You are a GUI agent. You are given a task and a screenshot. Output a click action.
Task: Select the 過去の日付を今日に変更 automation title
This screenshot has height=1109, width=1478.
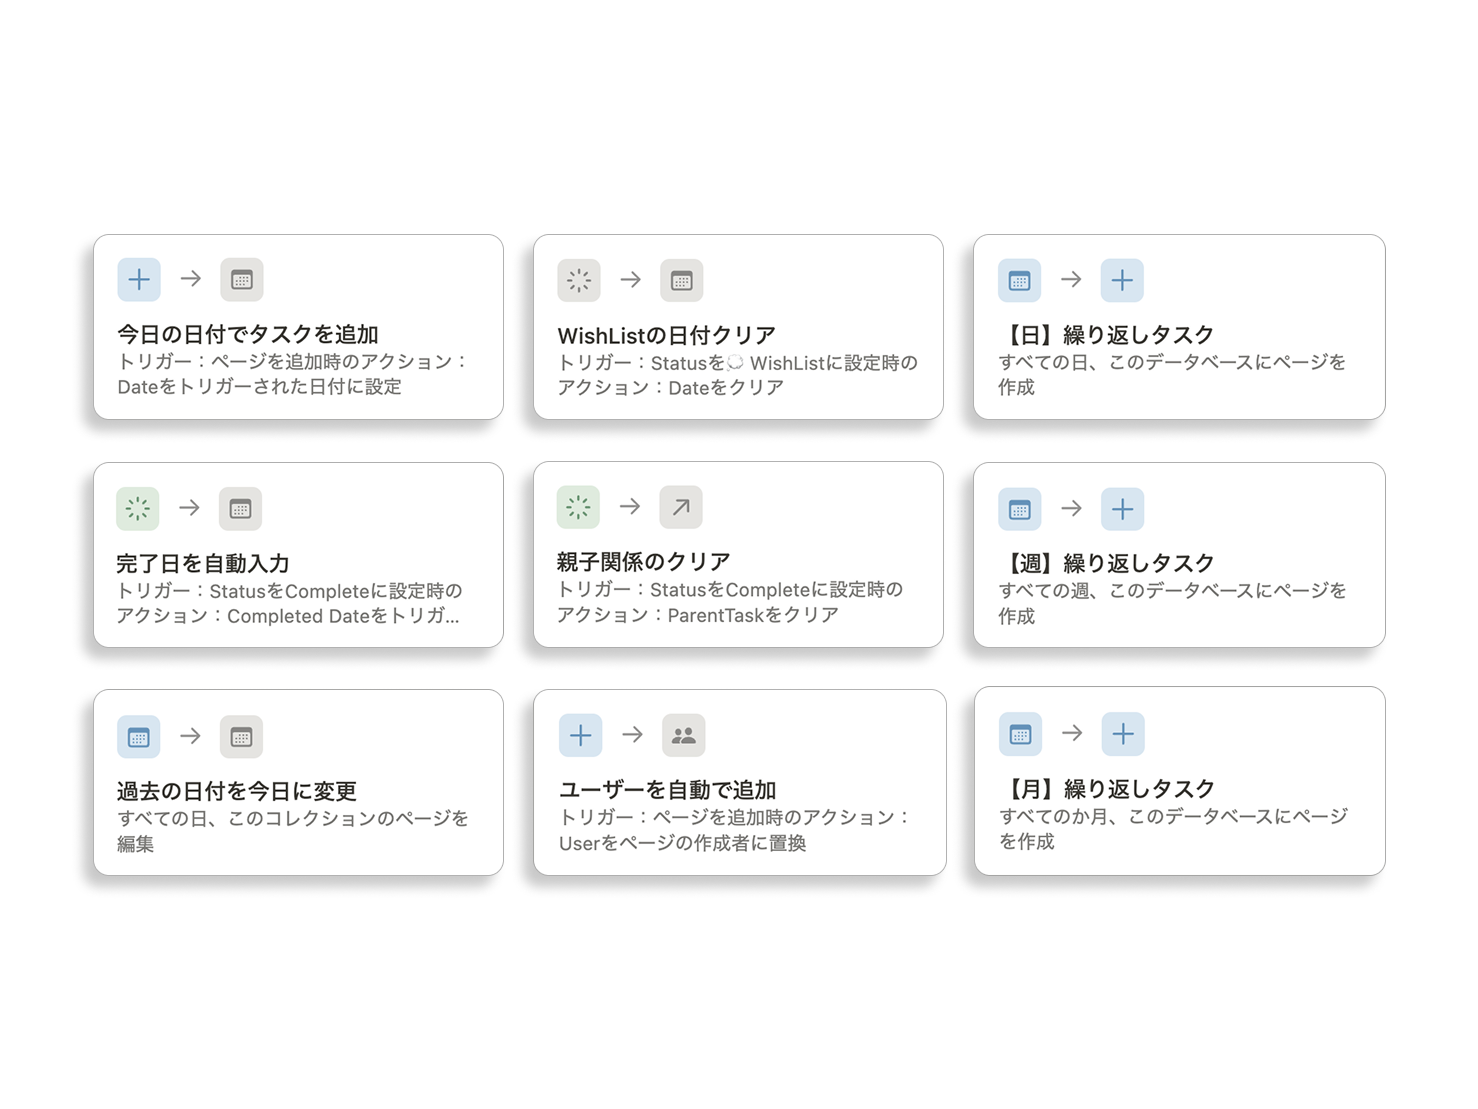[x=237, y=791]
